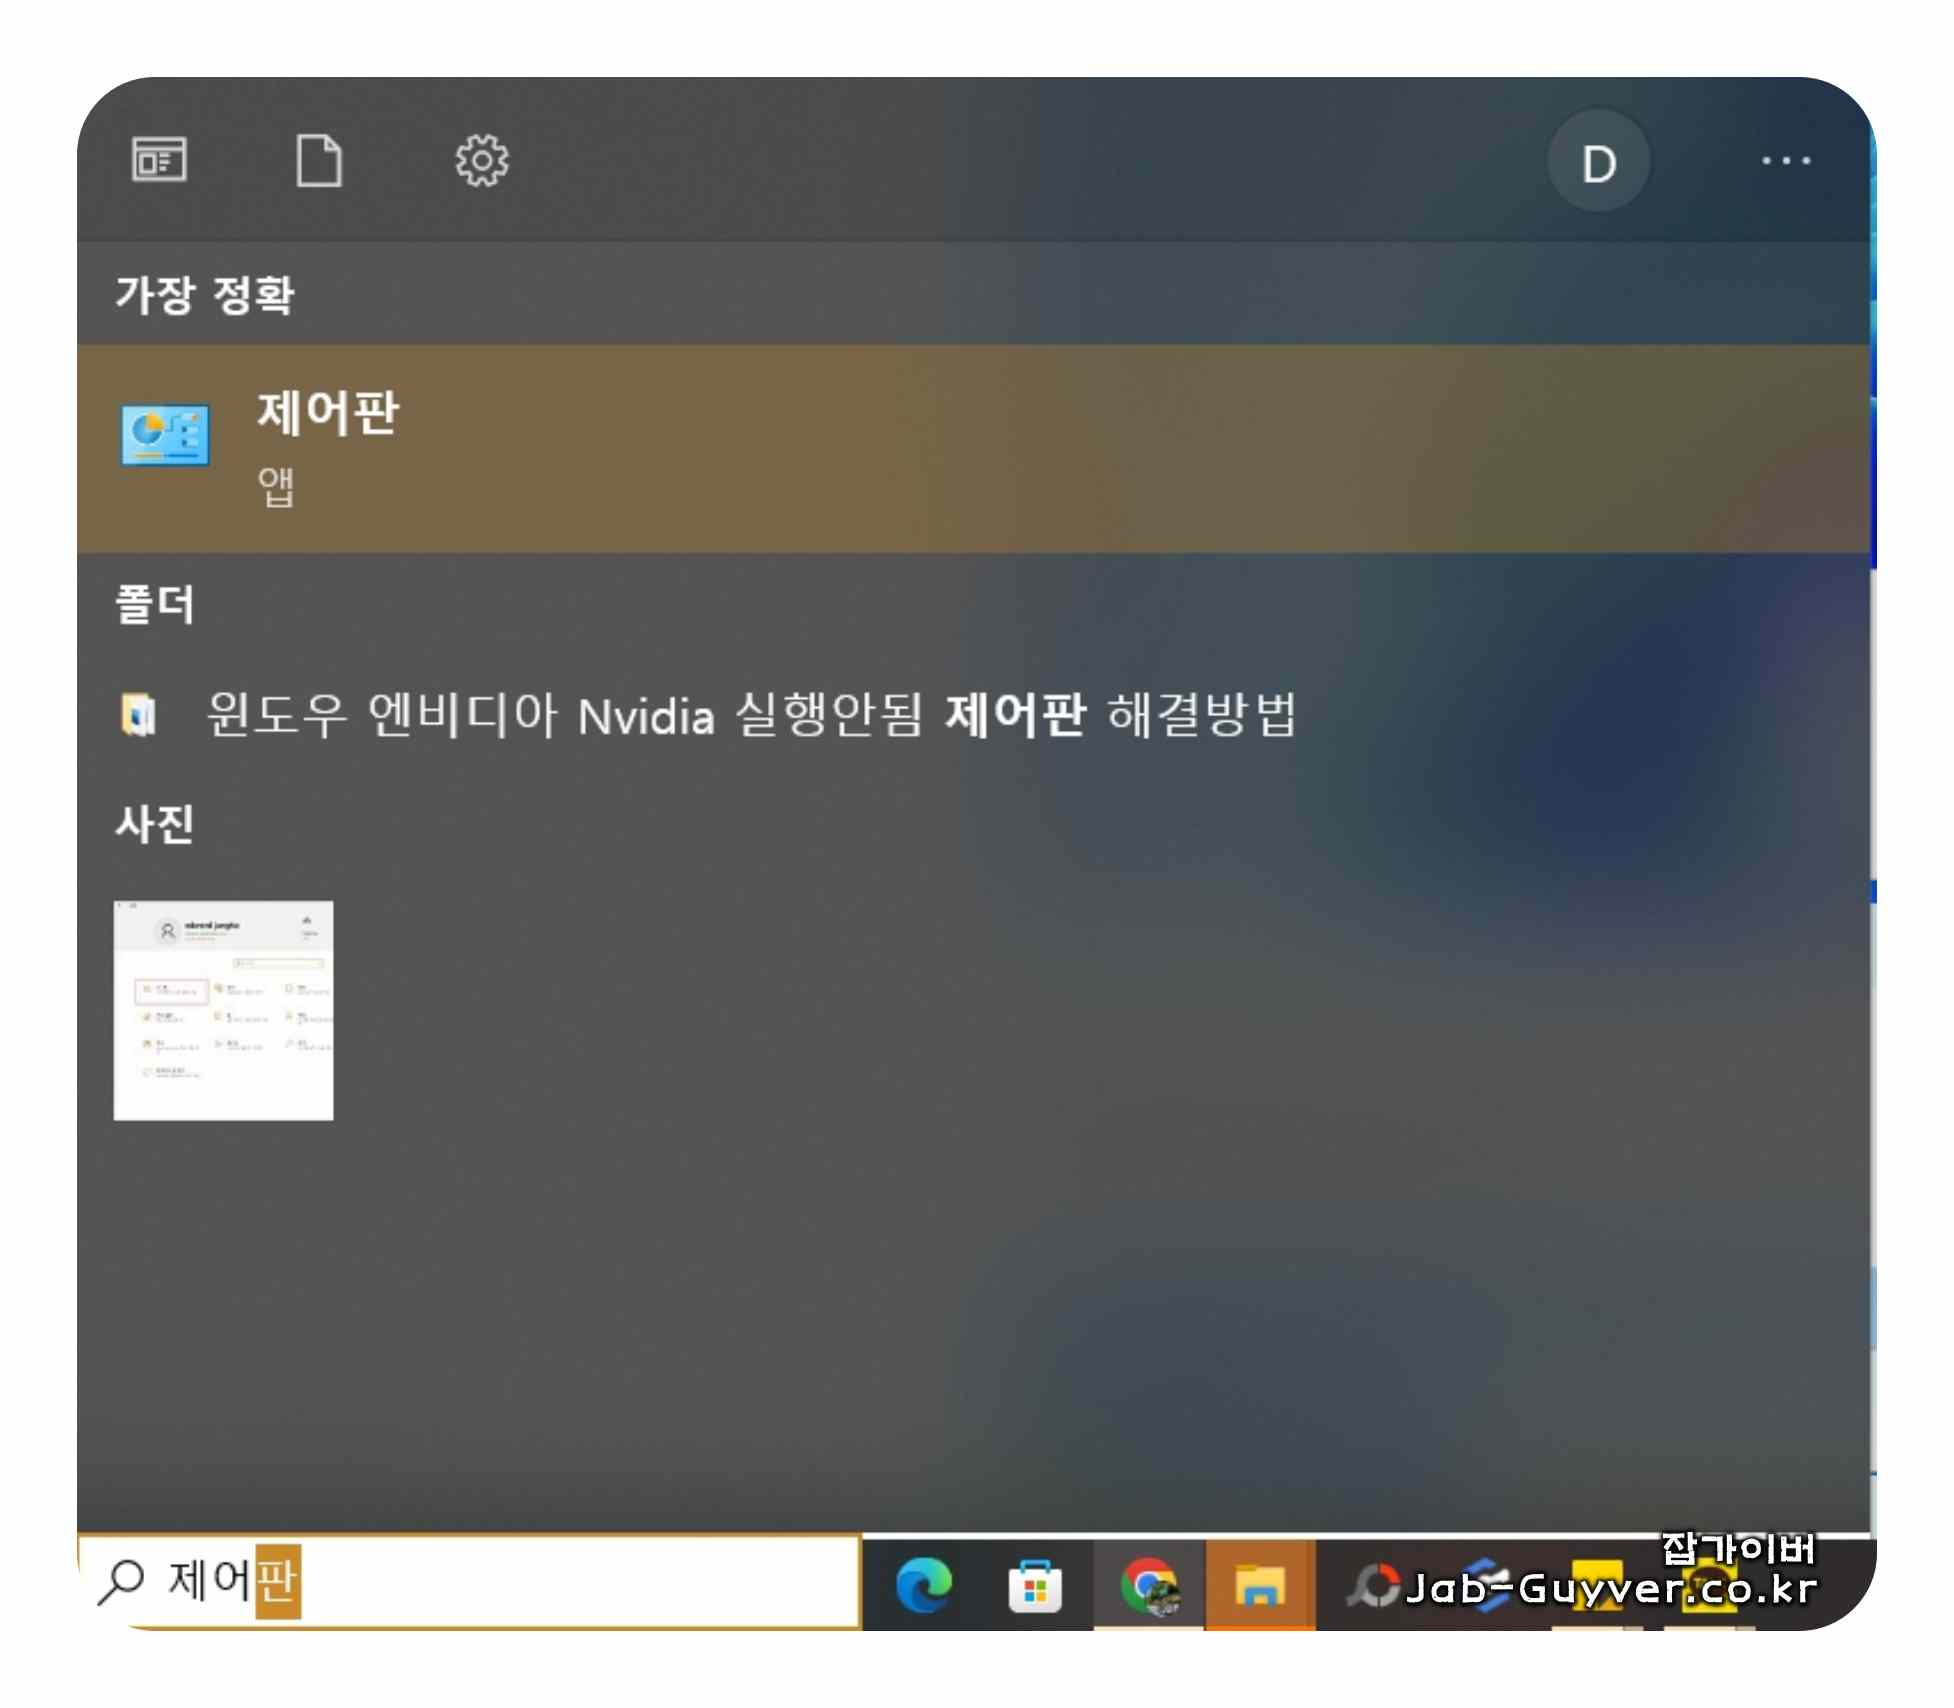Click the folder icon beside Nvidia result
The width and height of the screenshot is (1954, 1708).
pyautogui.click(x=139, y=715)
